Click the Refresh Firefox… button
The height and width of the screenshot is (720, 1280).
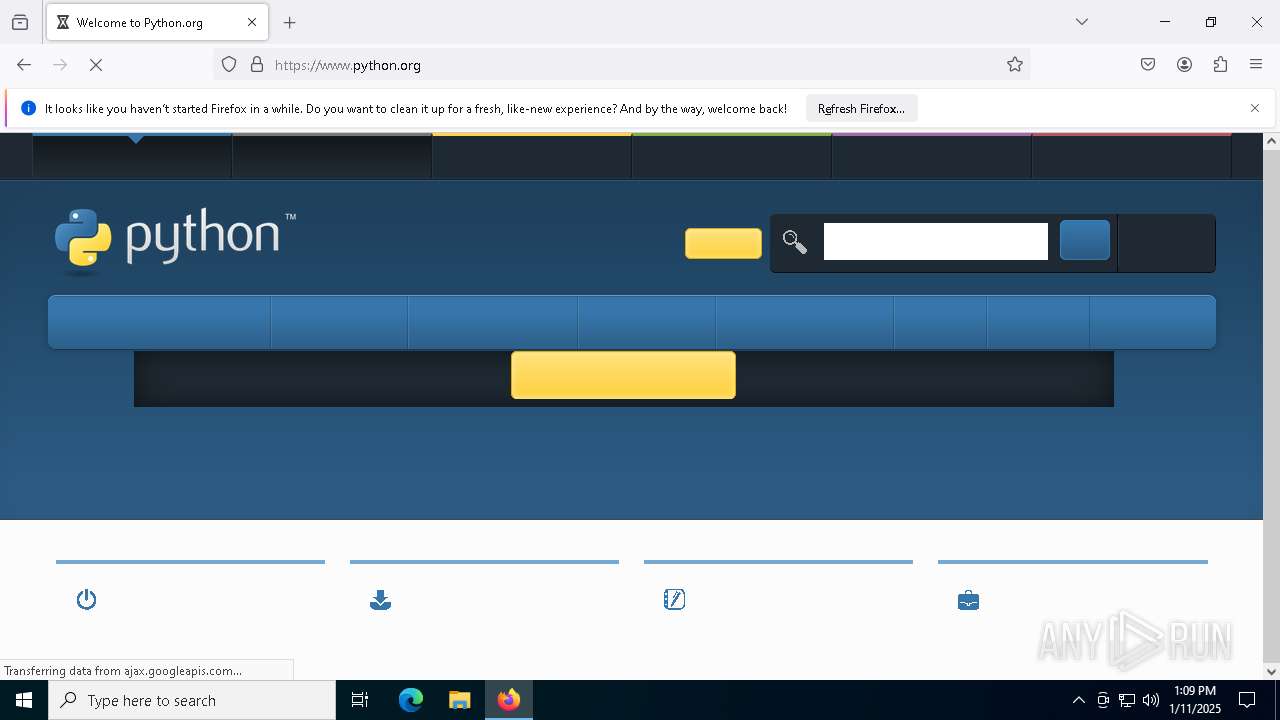click(x=861, y=109)
